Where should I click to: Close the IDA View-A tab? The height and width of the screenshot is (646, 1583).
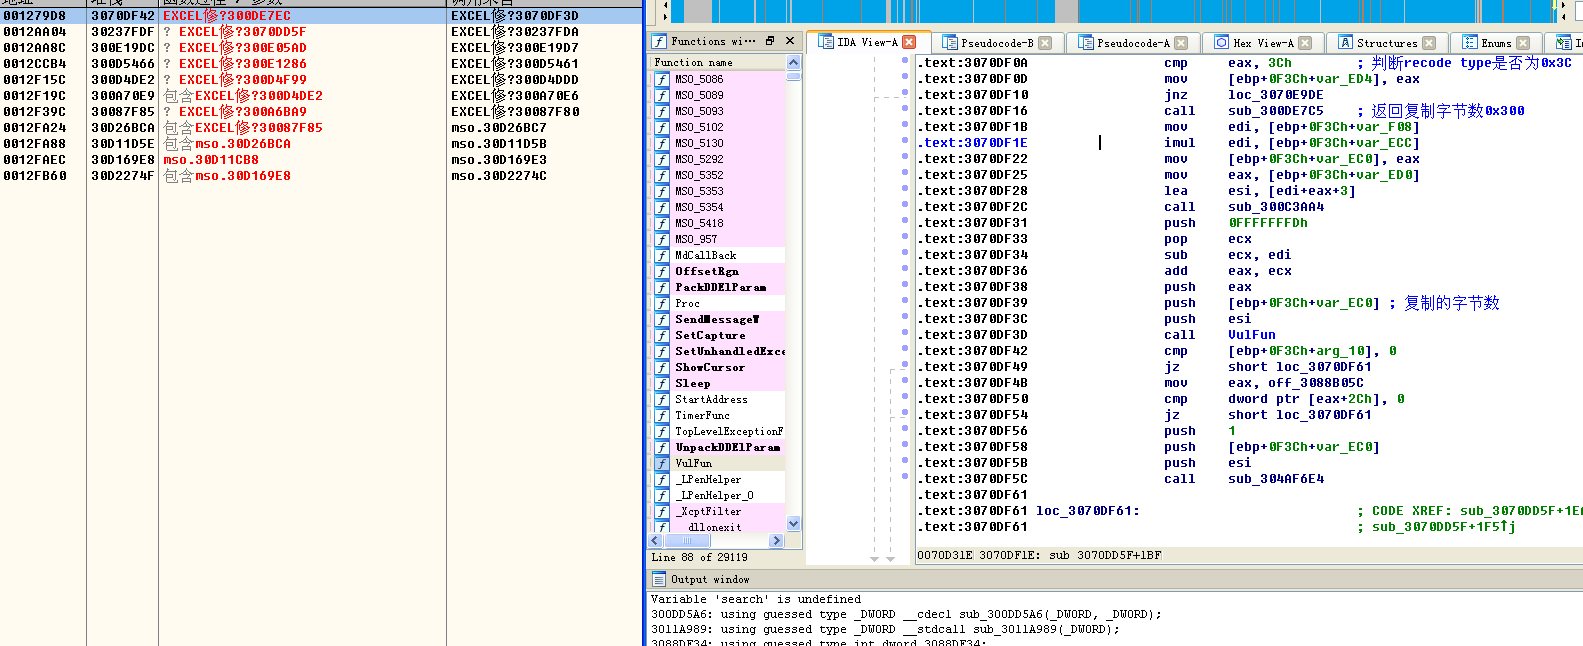coord(909,42)
